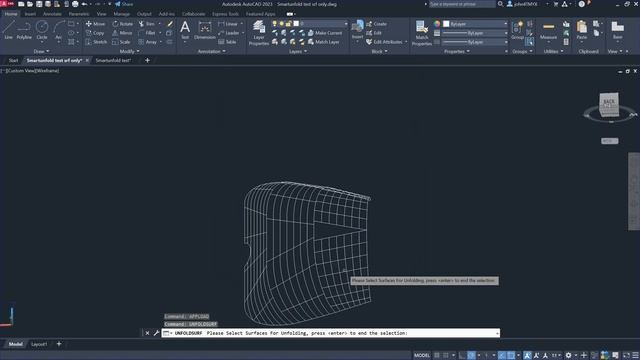Select the Text annotation tool
Image resolution: width=640 pixels, height=360 pixels.
point(185,30)
